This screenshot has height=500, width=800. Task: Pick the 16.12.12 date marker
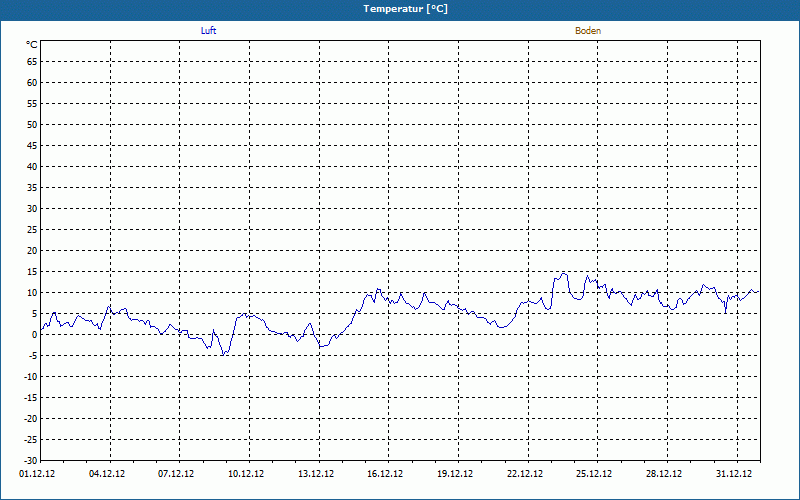(x=385, y=474)
